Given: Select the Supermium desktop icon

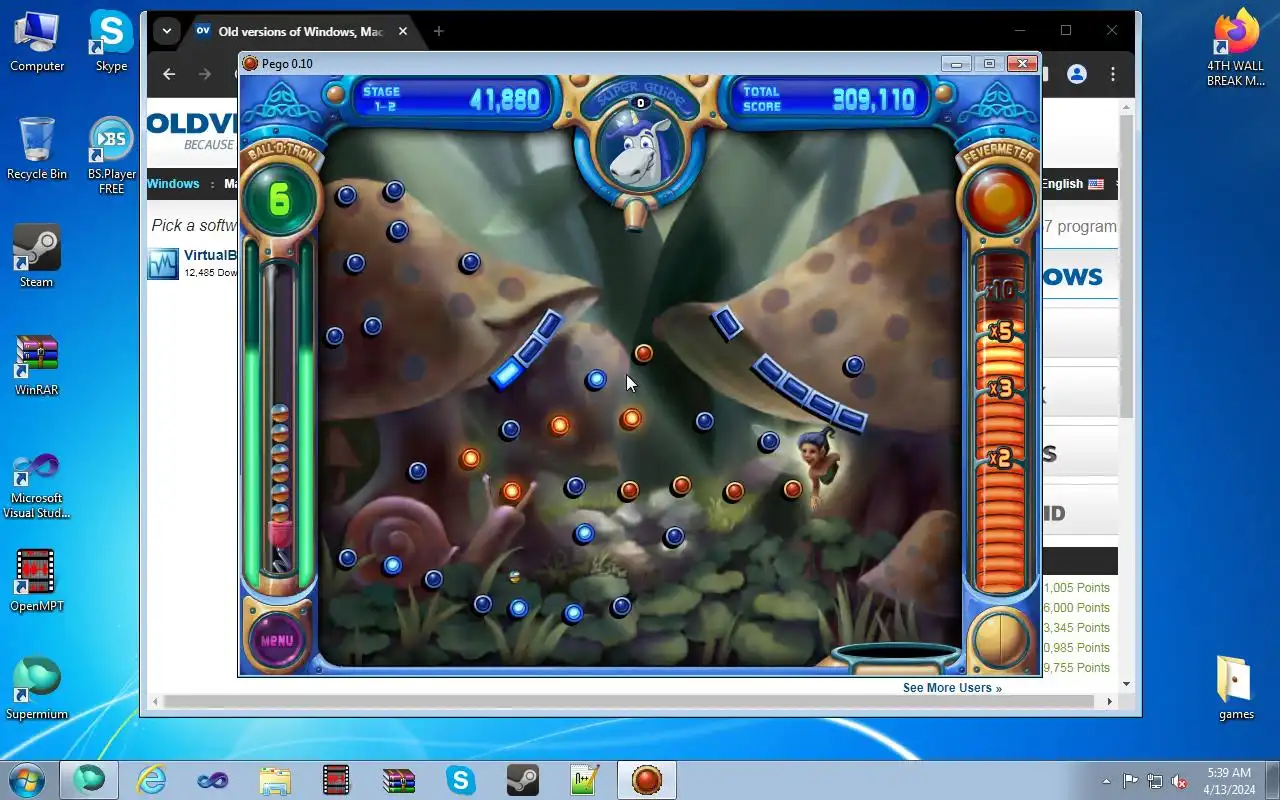Looking at the screenshot, I should point(37,688).
